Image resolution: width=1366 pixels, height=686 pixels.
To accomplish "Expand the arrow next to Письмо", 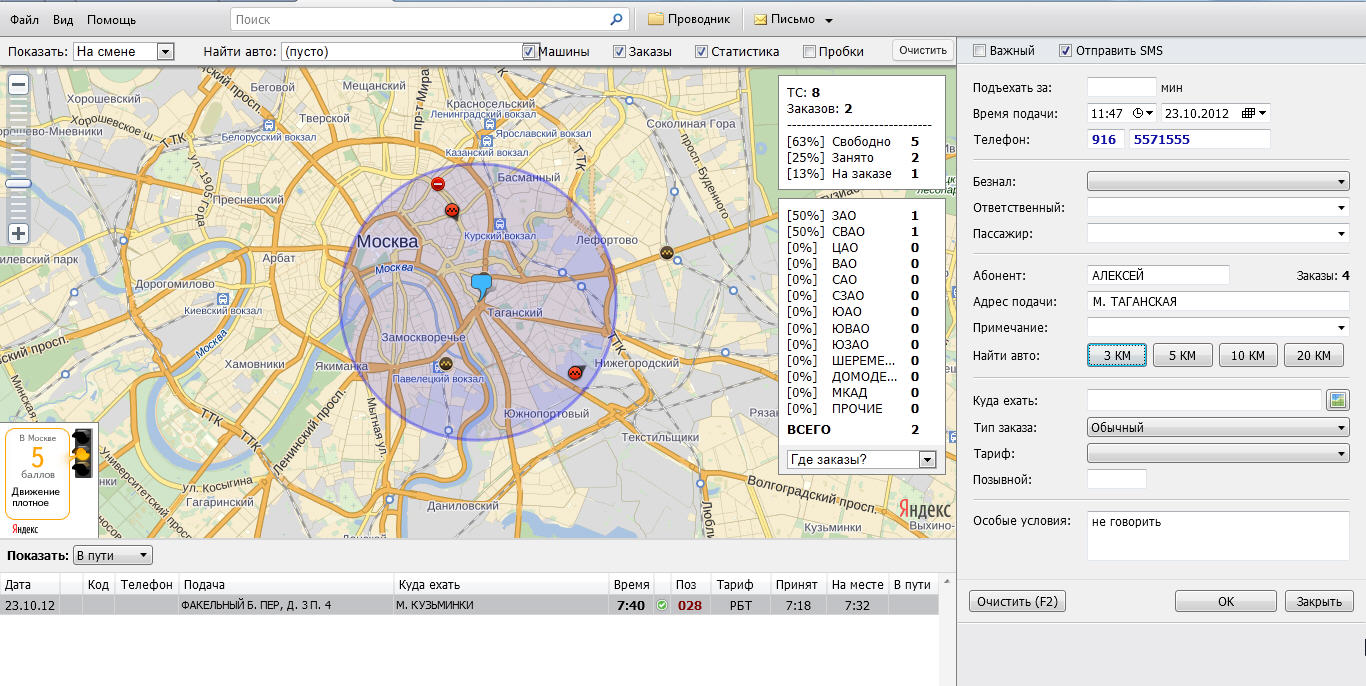I will pyautogui.click(x=829, y=20).
